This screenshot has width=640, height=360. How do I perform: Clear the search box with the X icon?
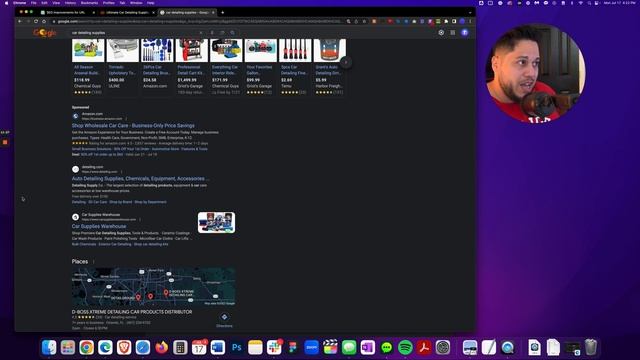[x=201, y=33]
